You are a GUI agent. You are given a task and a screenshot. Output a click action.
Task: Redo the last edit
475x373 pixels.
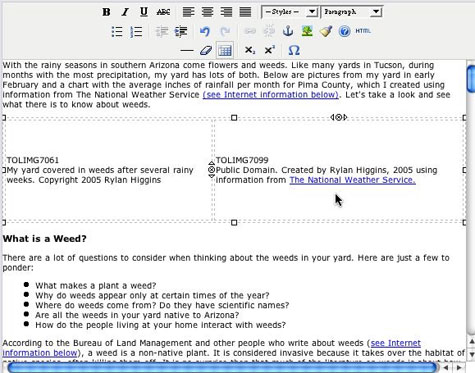[225, 32]
